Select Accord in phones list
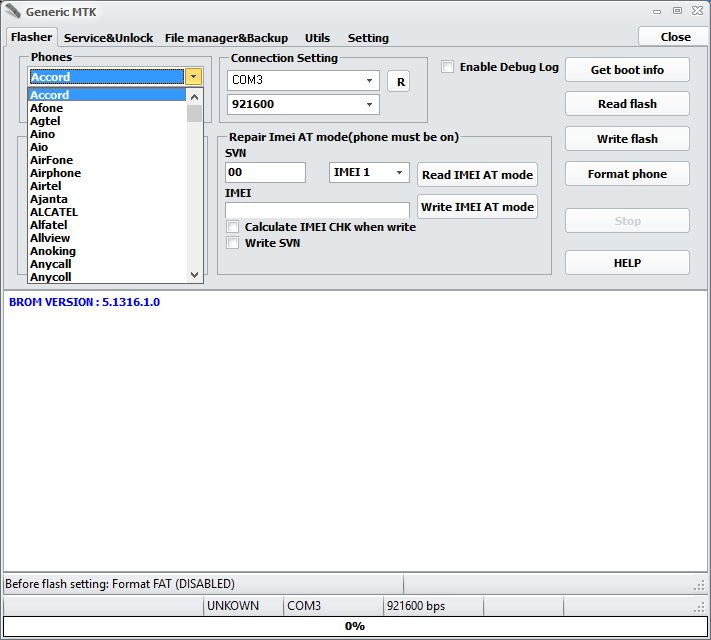 point(107,95)
